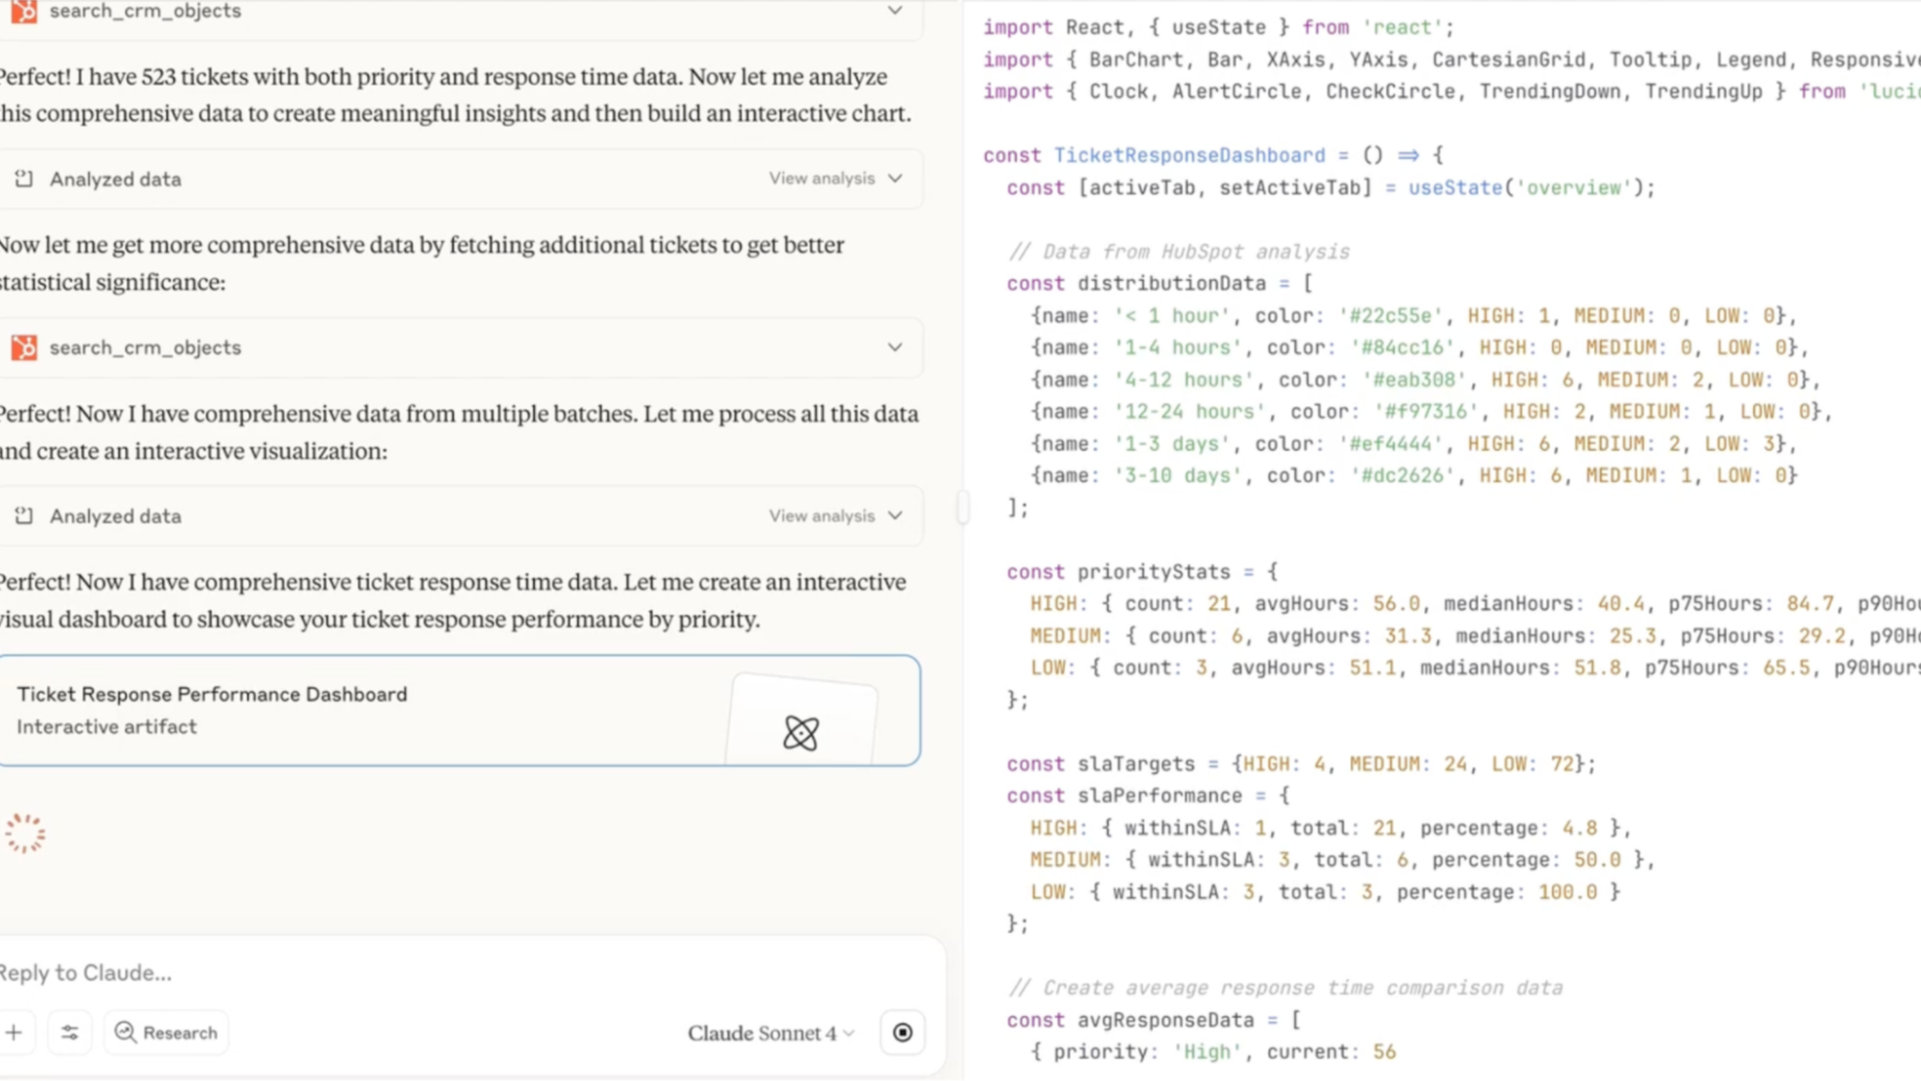
Task: Click the second View analysis link
Action: (x=821, y=516)
